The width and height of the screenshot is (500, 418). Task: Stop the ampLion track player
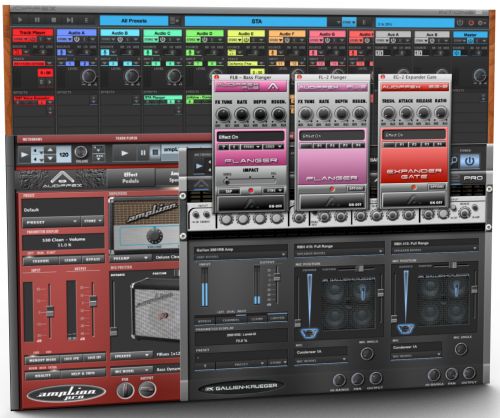tap(155, 153)
